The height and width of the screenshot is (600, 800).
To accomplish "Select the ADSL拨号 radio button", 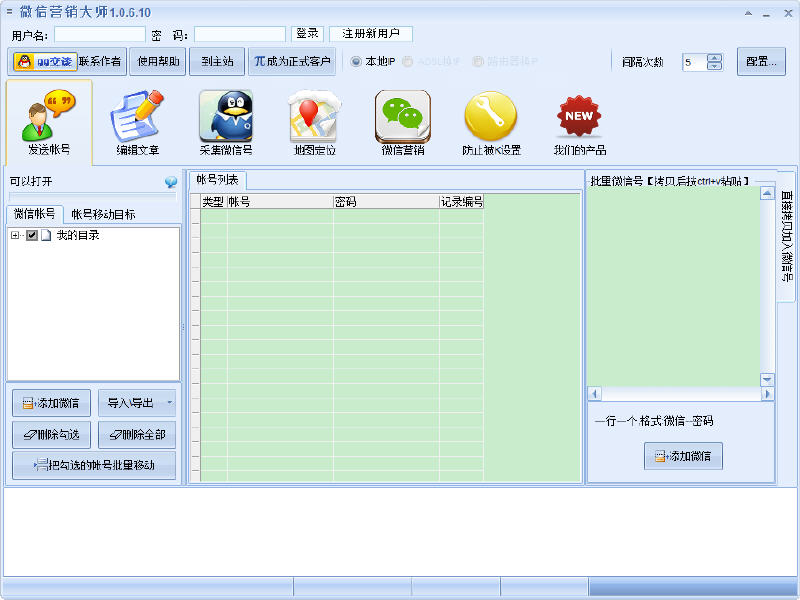I will point(407,62).
